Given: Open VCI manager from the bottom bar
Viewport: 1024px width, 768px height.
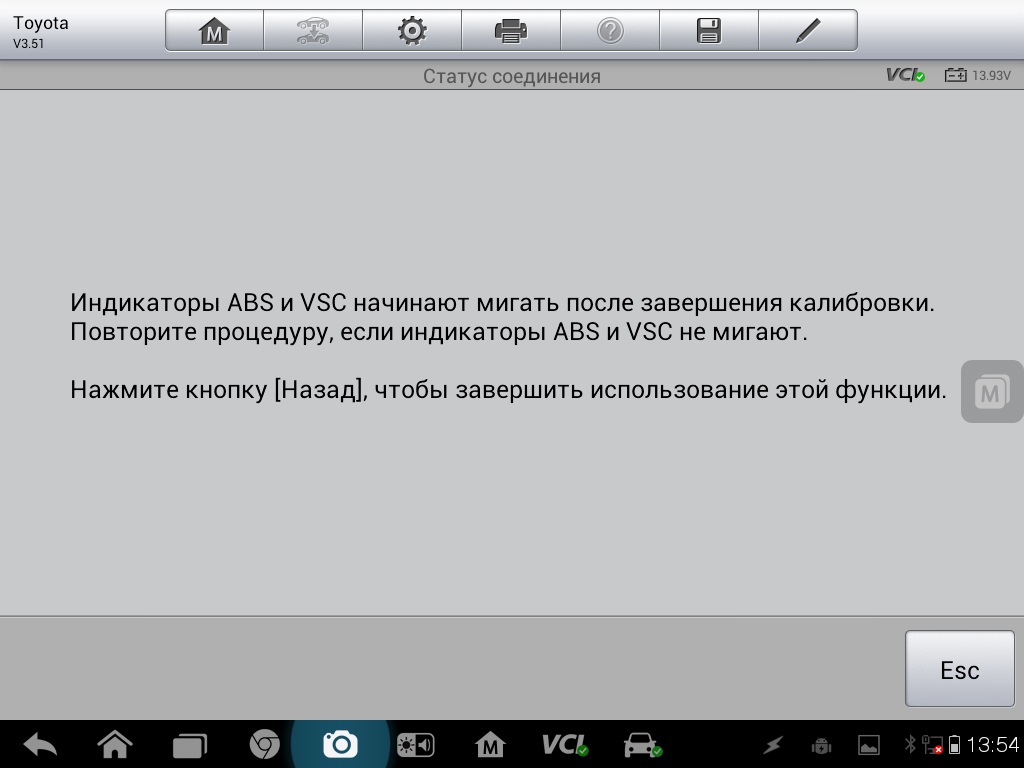Looking at the screenshot, I should click(x=565, y=744).
